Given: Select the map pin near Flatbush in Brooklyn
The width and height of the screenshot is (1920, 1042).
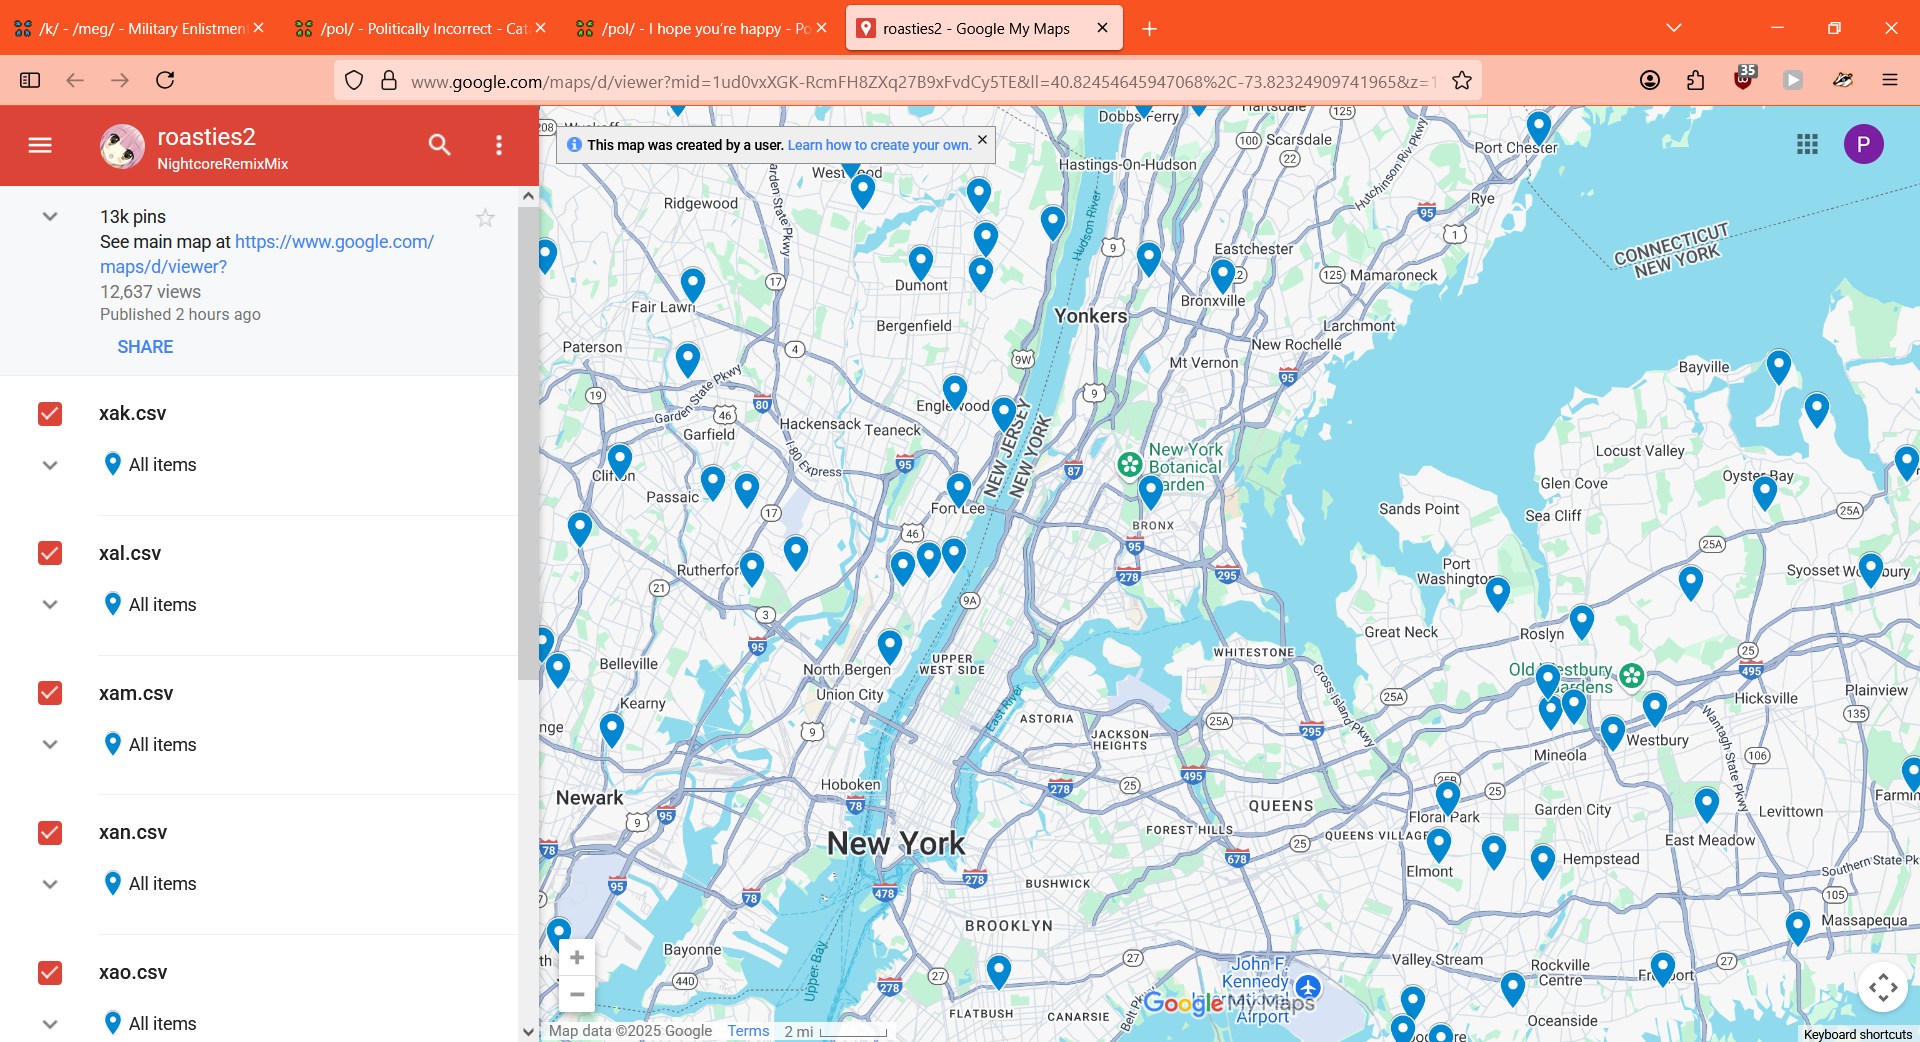Looking at the screenshot, I should click(x=998, y=971).
